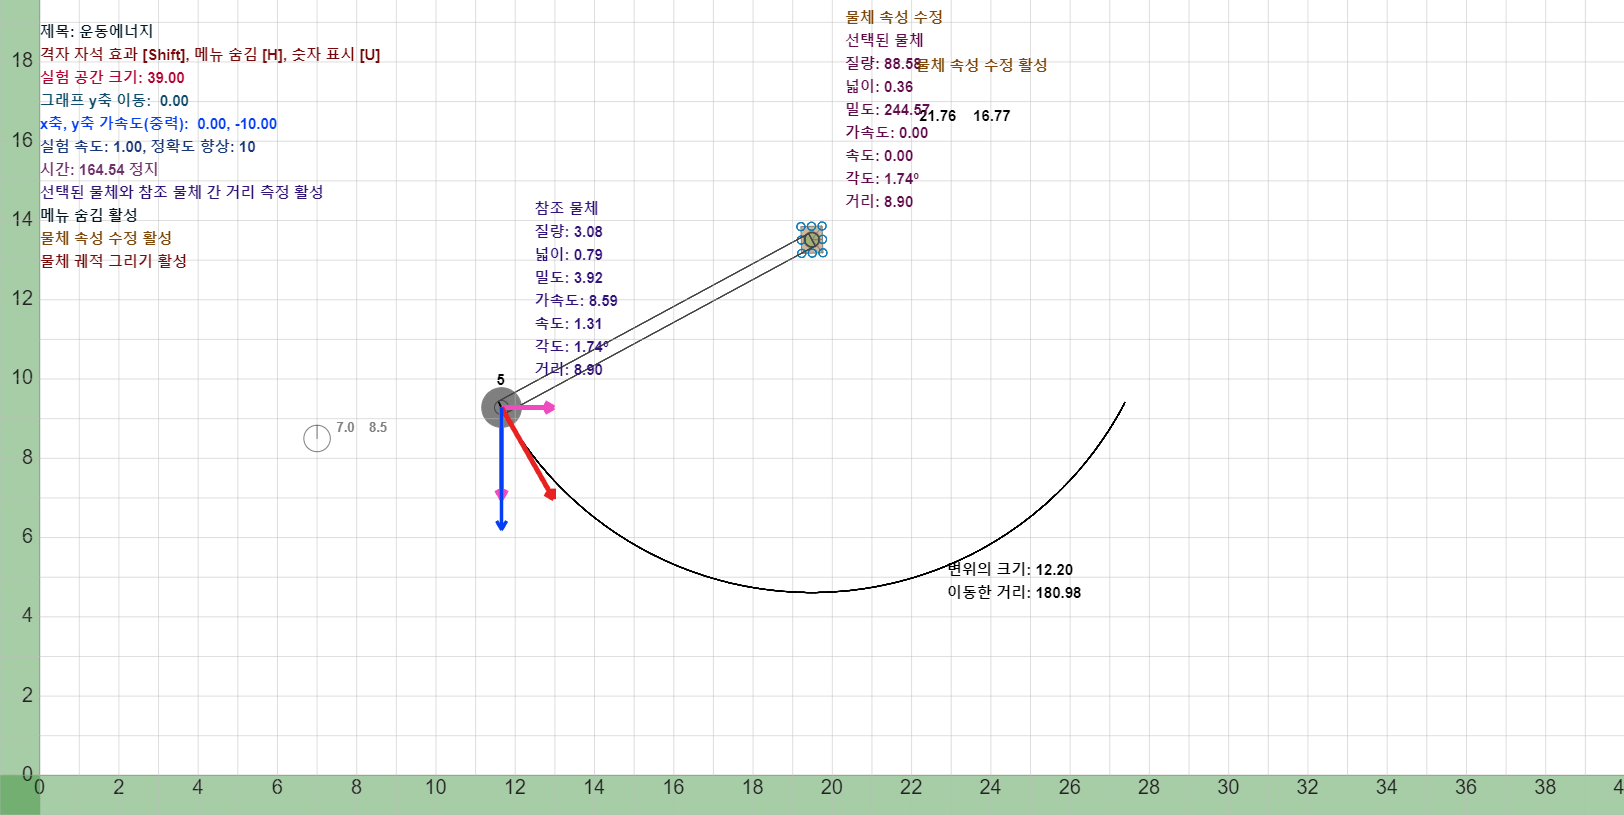Image resolution: width=1624 pixels, height=815 pixels.
Task: Click the gray reference object circle labeled 5
Action: 501,407
